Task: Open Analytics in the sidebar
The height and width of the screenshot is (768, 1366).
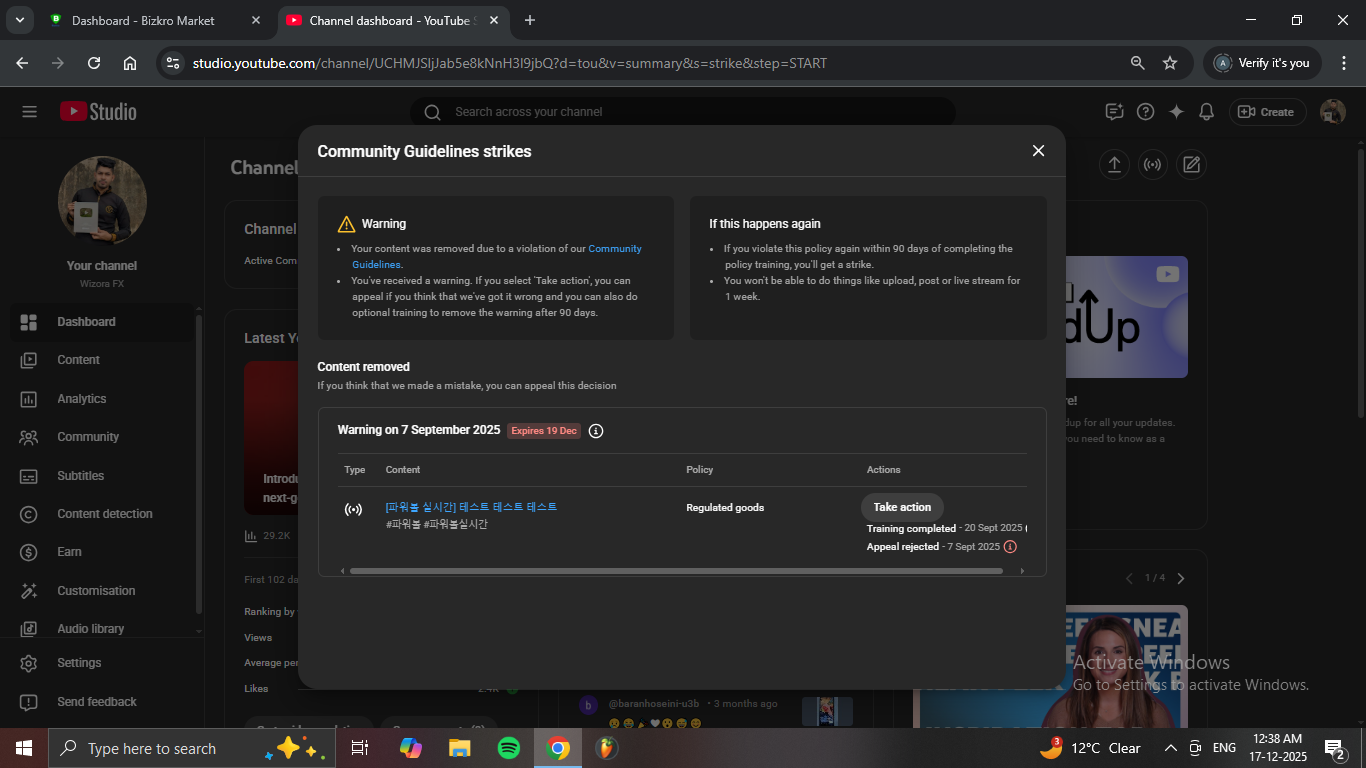Action: pyautogui.click(x=82, y=399)
